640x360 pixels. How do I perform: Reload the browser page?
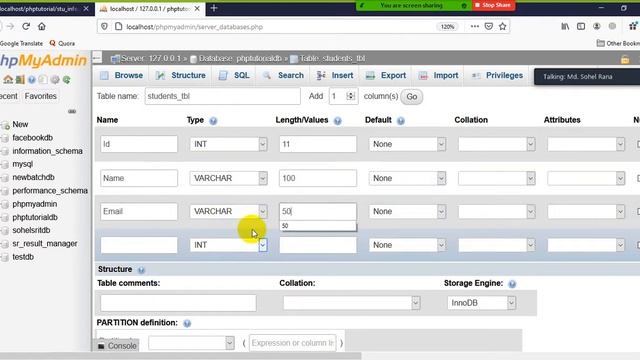pos(26,27)
